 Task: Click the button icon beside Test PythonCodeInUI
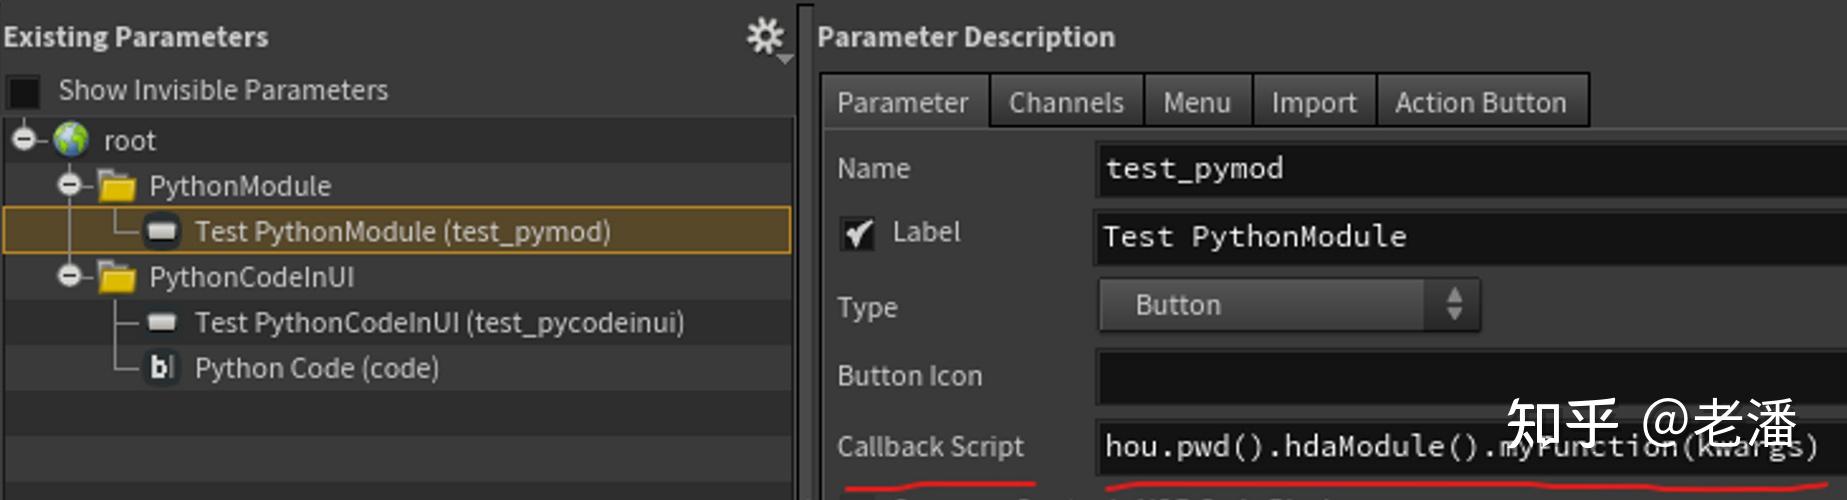tap(162, 323)
